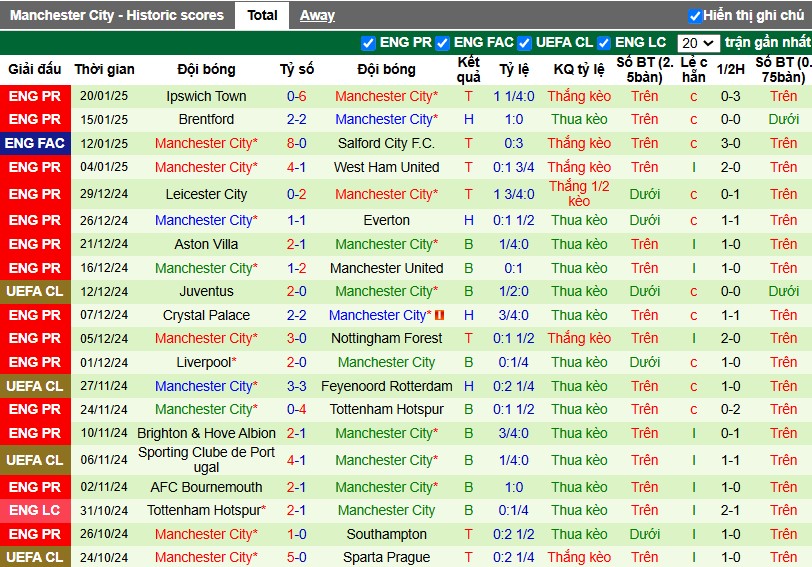Toggle the UEFA CL competition checkbox
The height and width of the screenshot is (567, 812).
click(x=524, y=43)
